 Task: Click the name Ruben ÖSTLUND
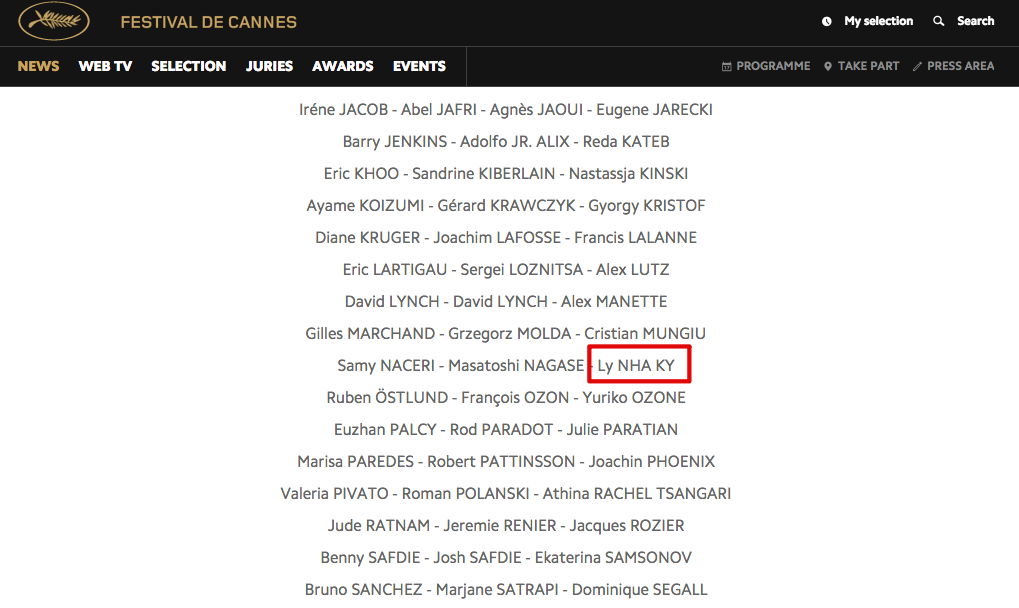[x=387, y=398]
